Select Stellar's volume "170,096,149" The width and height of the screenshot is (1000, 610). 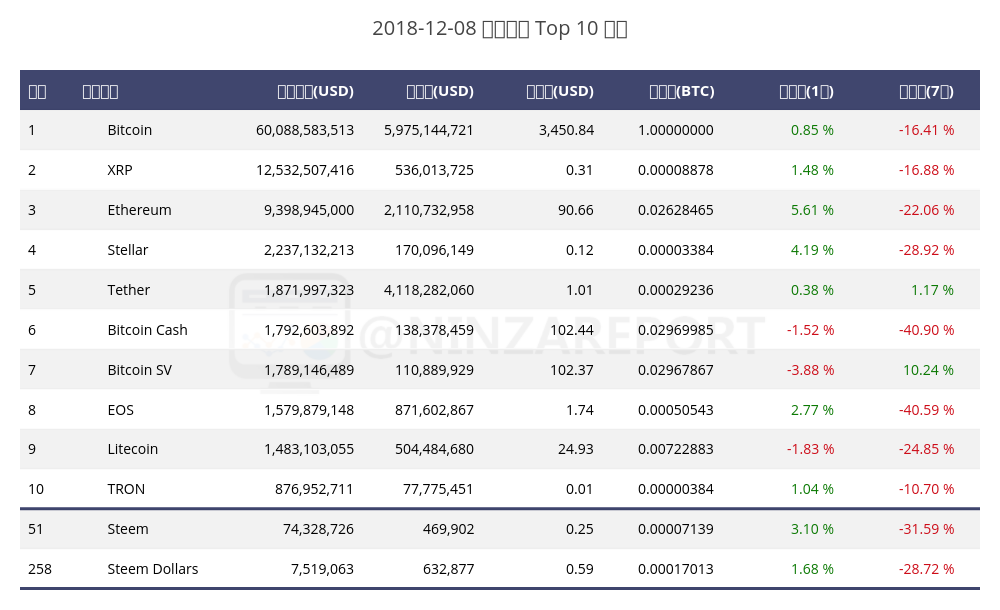(434, 250)
